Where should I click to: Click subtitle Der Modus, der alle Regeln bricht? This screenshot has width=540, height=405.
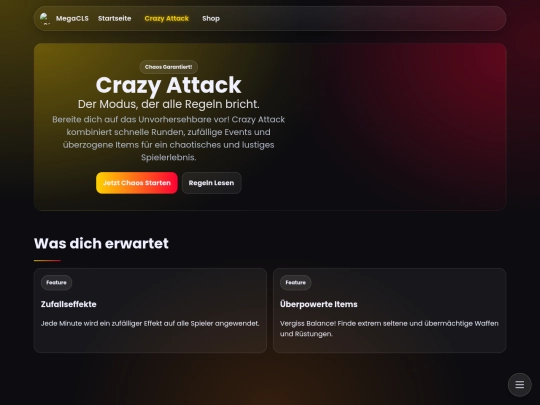(168, 104)
